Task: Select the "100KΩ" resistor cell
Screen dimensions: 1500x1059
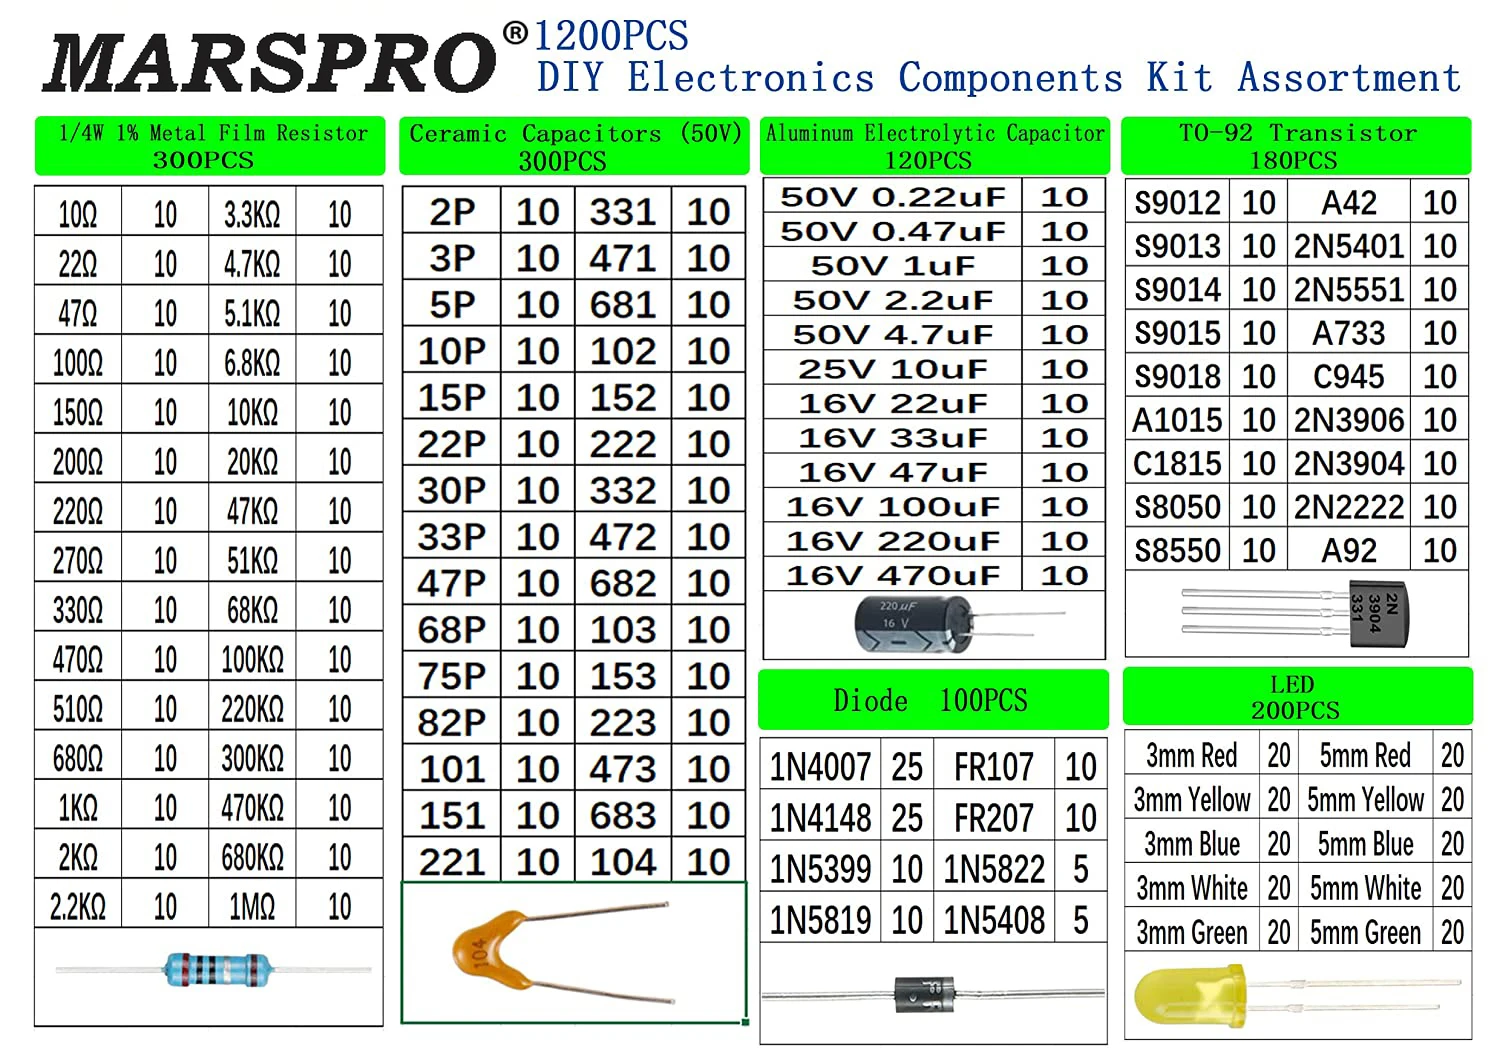Action: tap(252, 658)
